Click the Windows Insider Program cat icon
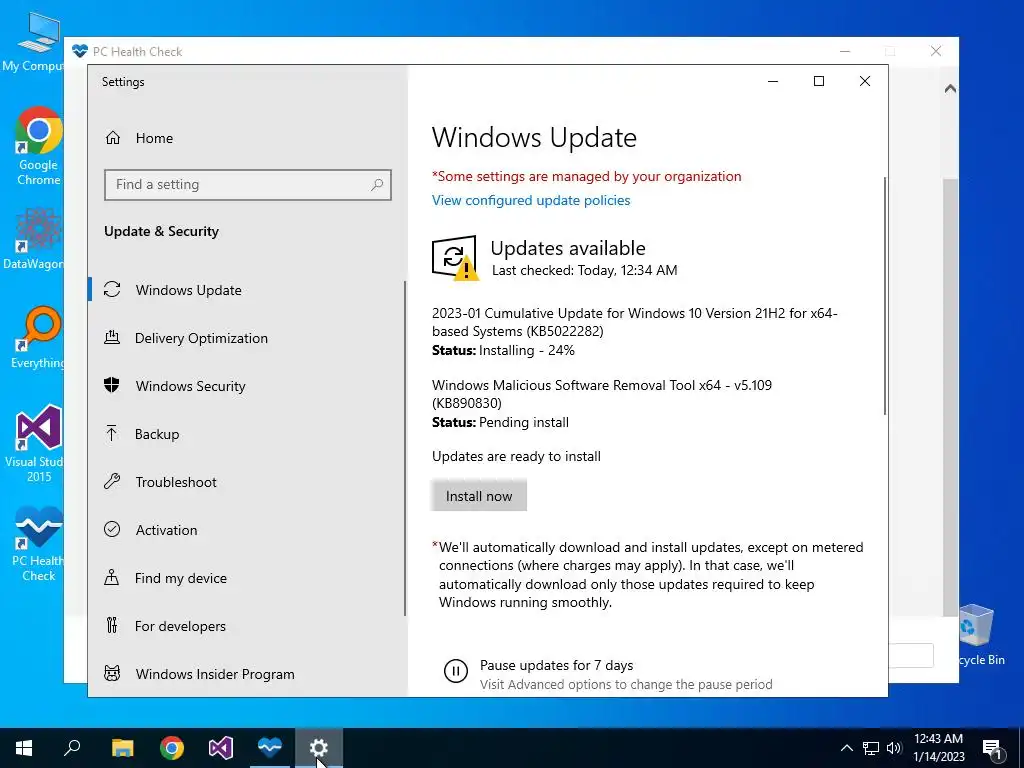The height and width of the screenshot is (768, 1024). coord(112,673)
